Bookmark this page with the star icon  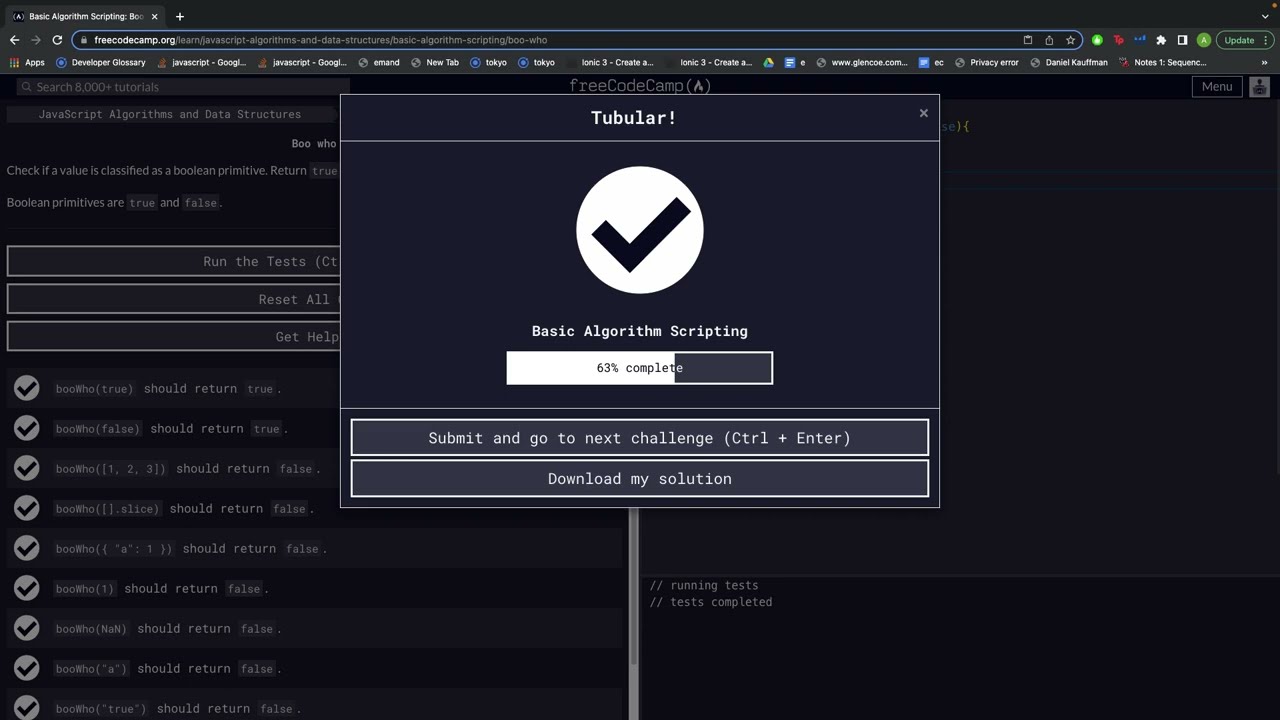1070,40
